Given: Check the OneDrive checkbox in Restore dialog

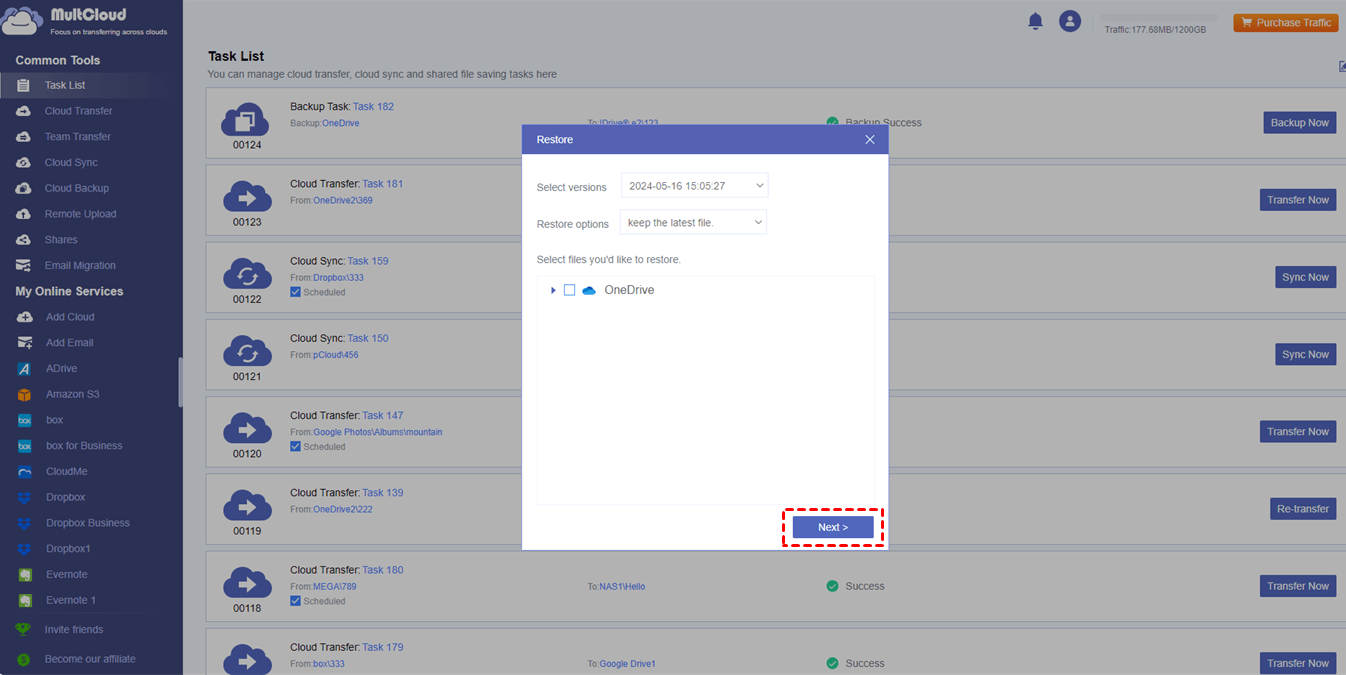Looking at the screenshot, I should pos(569,290).
